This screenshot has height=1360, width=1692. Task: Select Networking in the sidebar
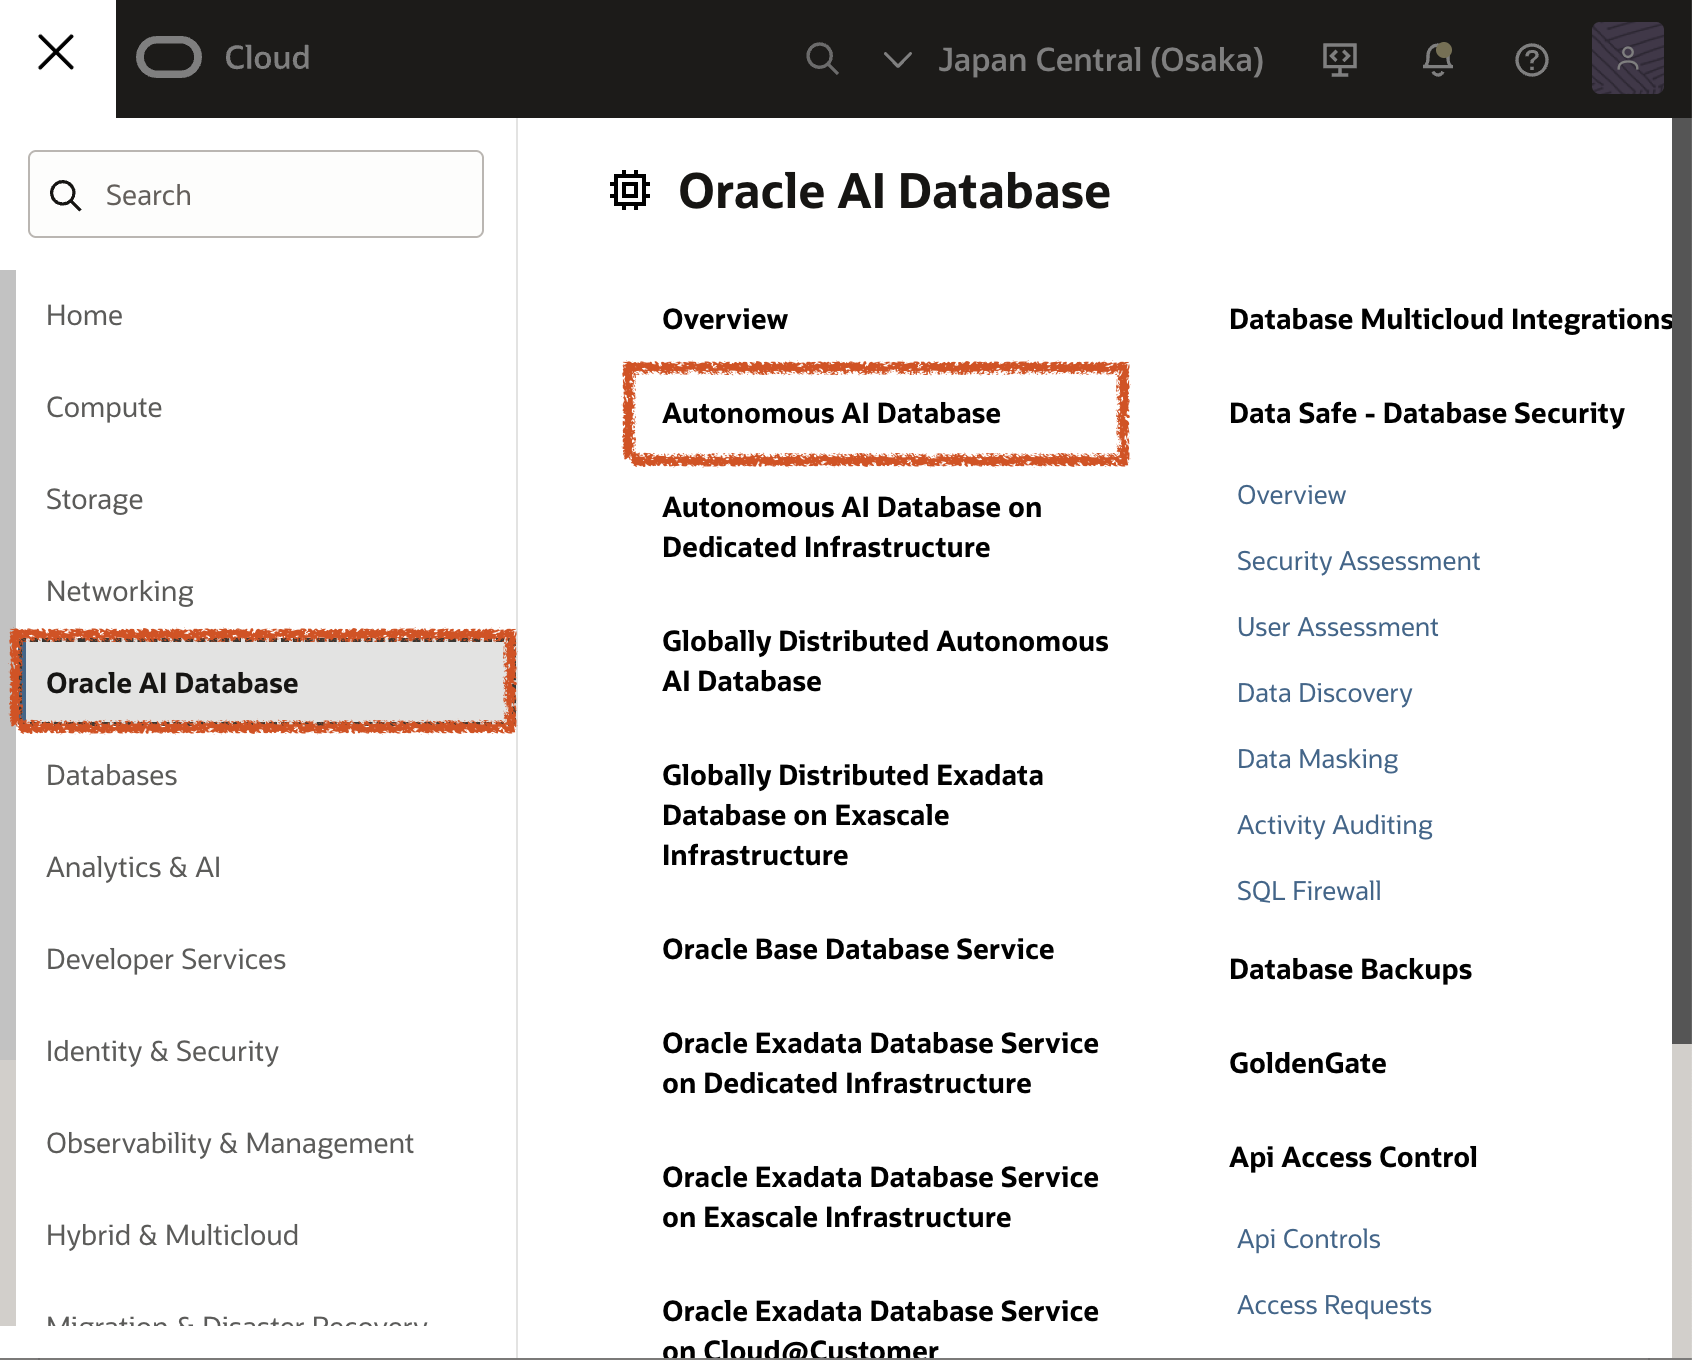click(119, 590)
